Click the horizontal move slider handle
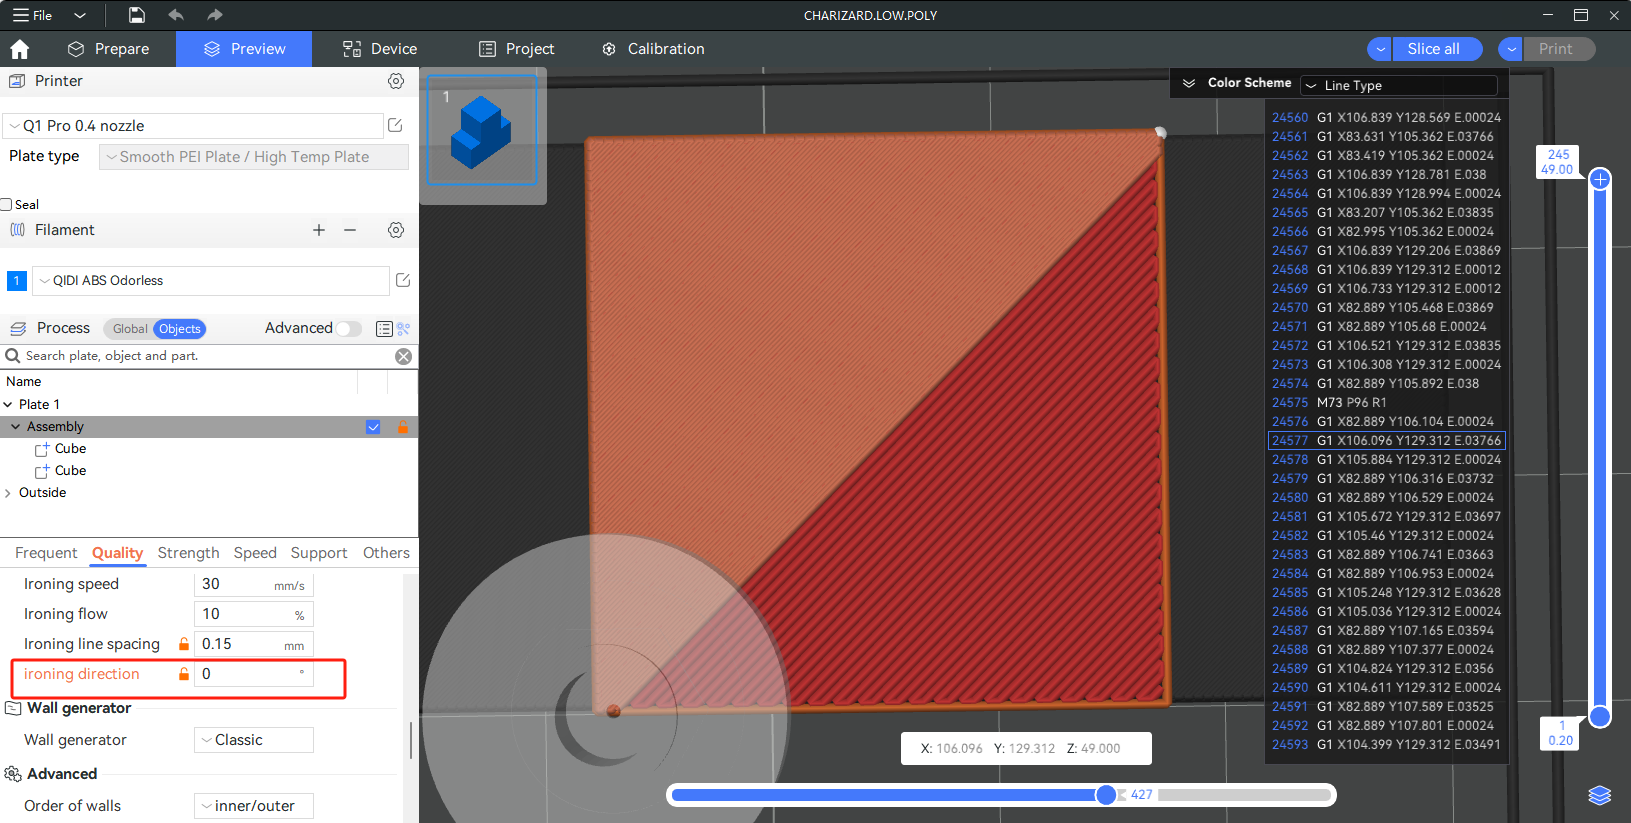The height and width of the screenshot is (823, 1631). 1105,795
